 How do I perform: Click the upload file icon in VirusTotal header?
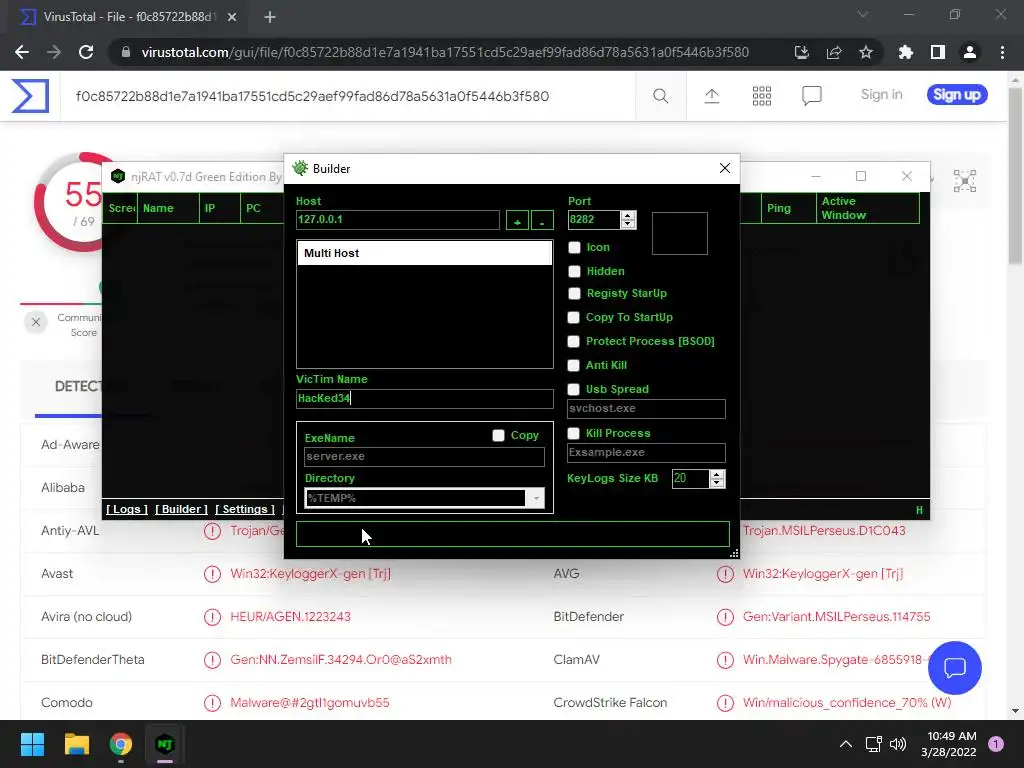coord(712,96)
